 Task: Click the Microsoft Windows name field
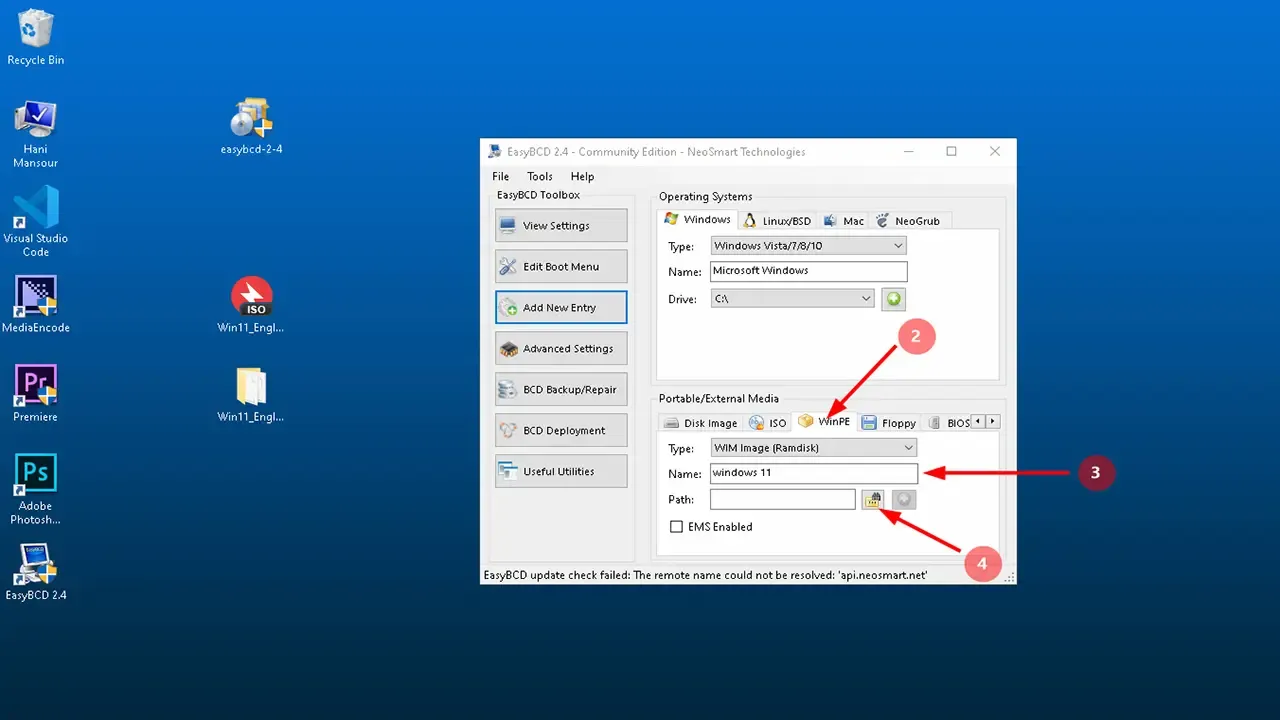point(808,272)
